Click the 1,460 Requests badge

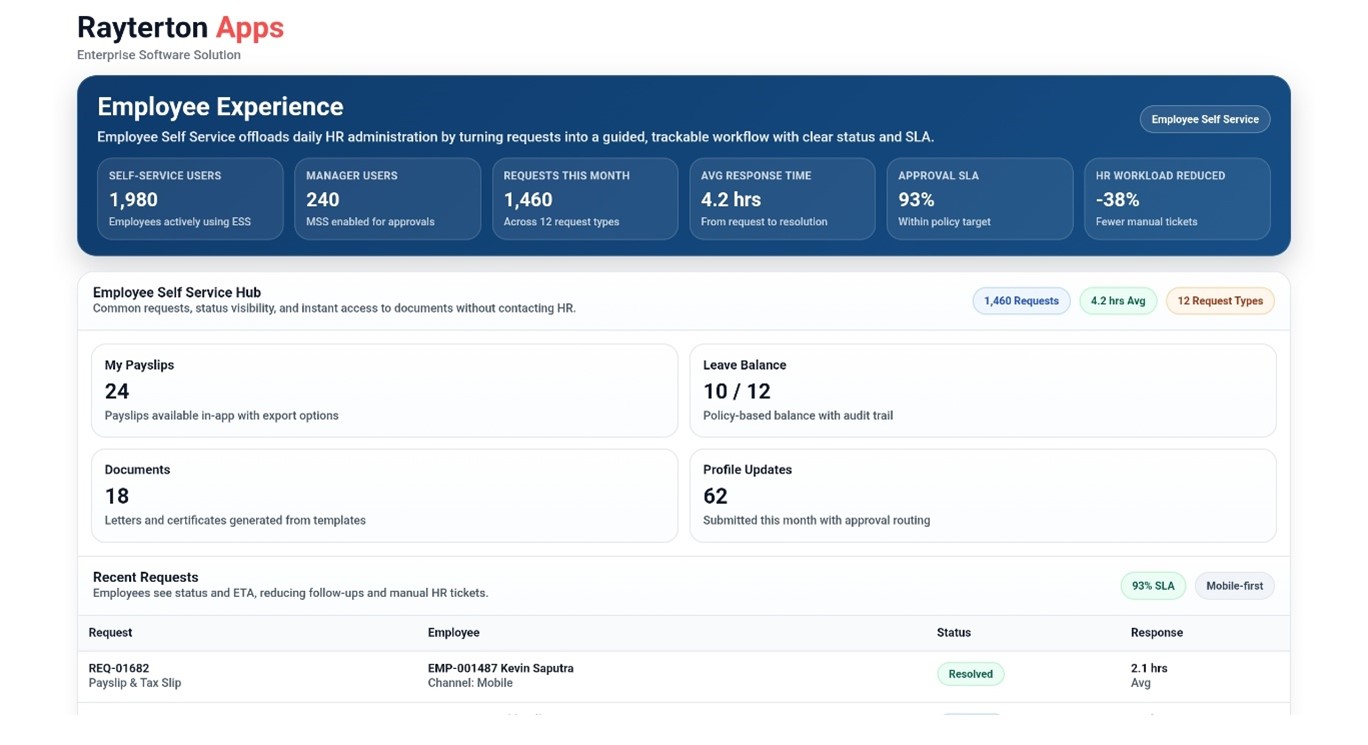pos(1021,301)
